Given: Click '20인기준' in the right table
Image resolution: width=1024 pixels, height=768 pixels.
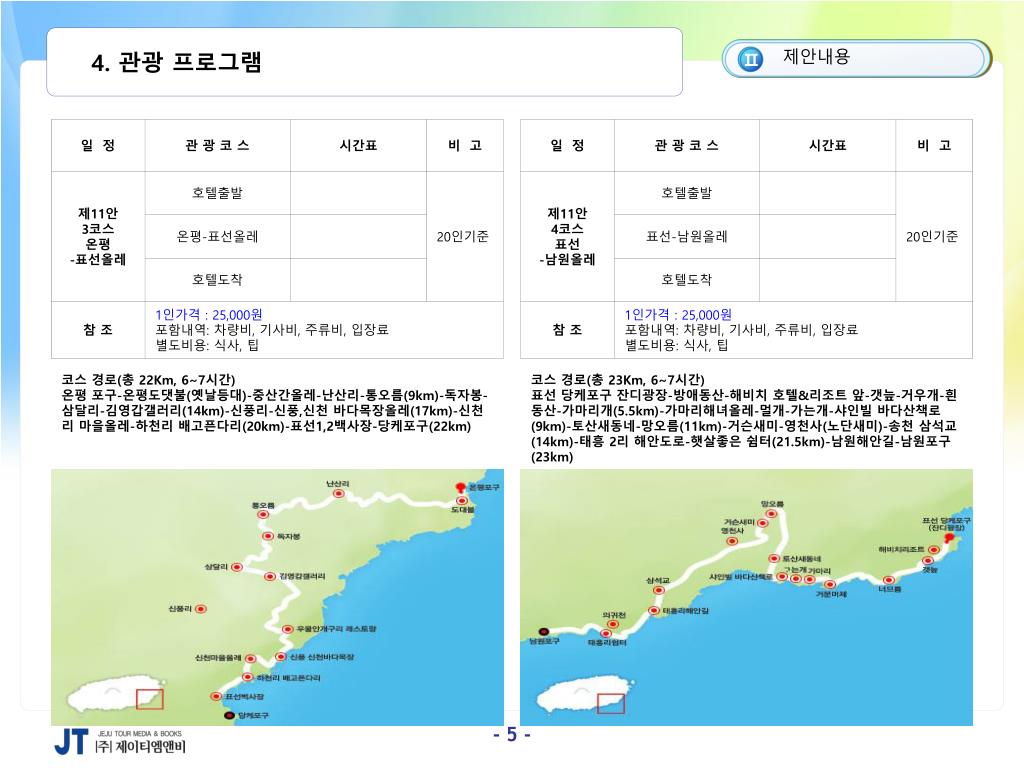Looking at the screenshot, I should (x=932, y=236).
